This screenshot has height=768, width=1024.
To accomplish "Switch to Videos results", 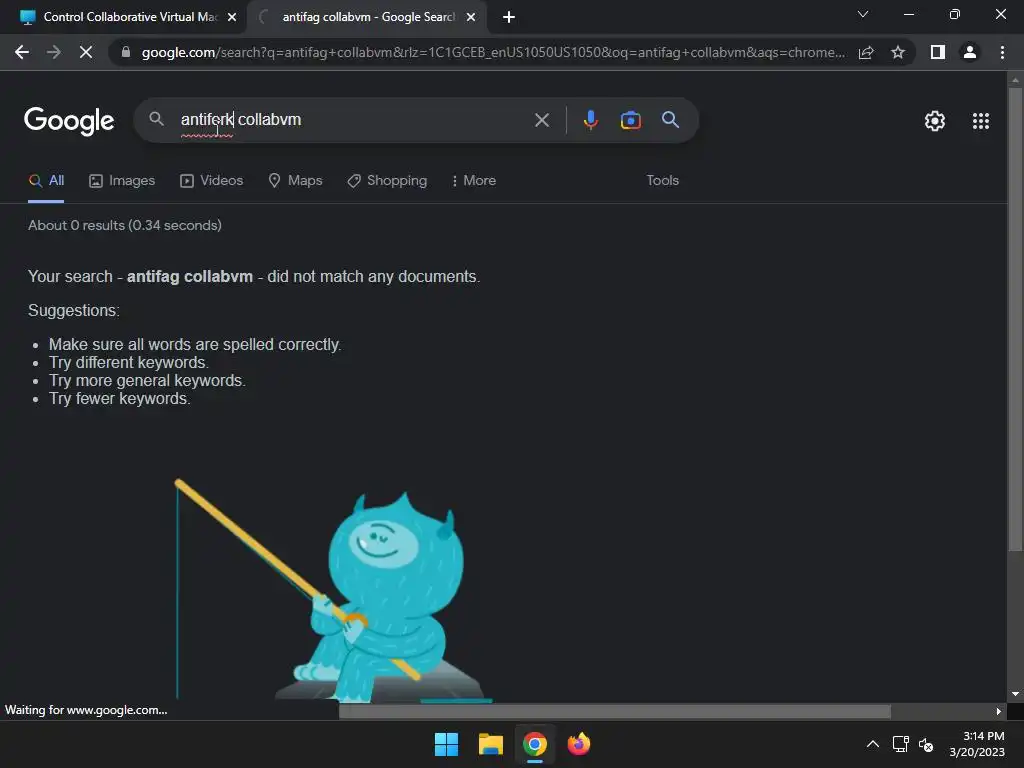I will [x=212, y=181].
